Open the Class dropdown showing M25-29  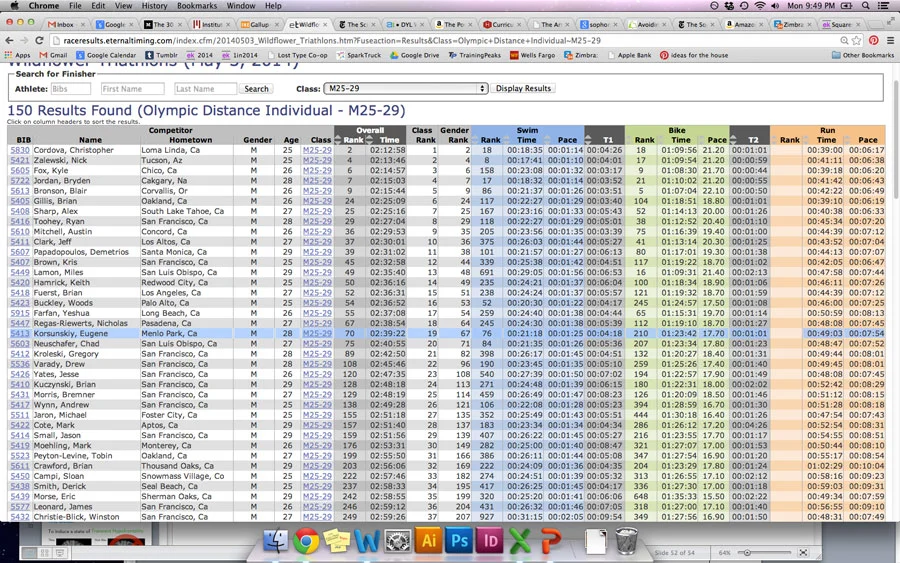(x=406, y=88)
